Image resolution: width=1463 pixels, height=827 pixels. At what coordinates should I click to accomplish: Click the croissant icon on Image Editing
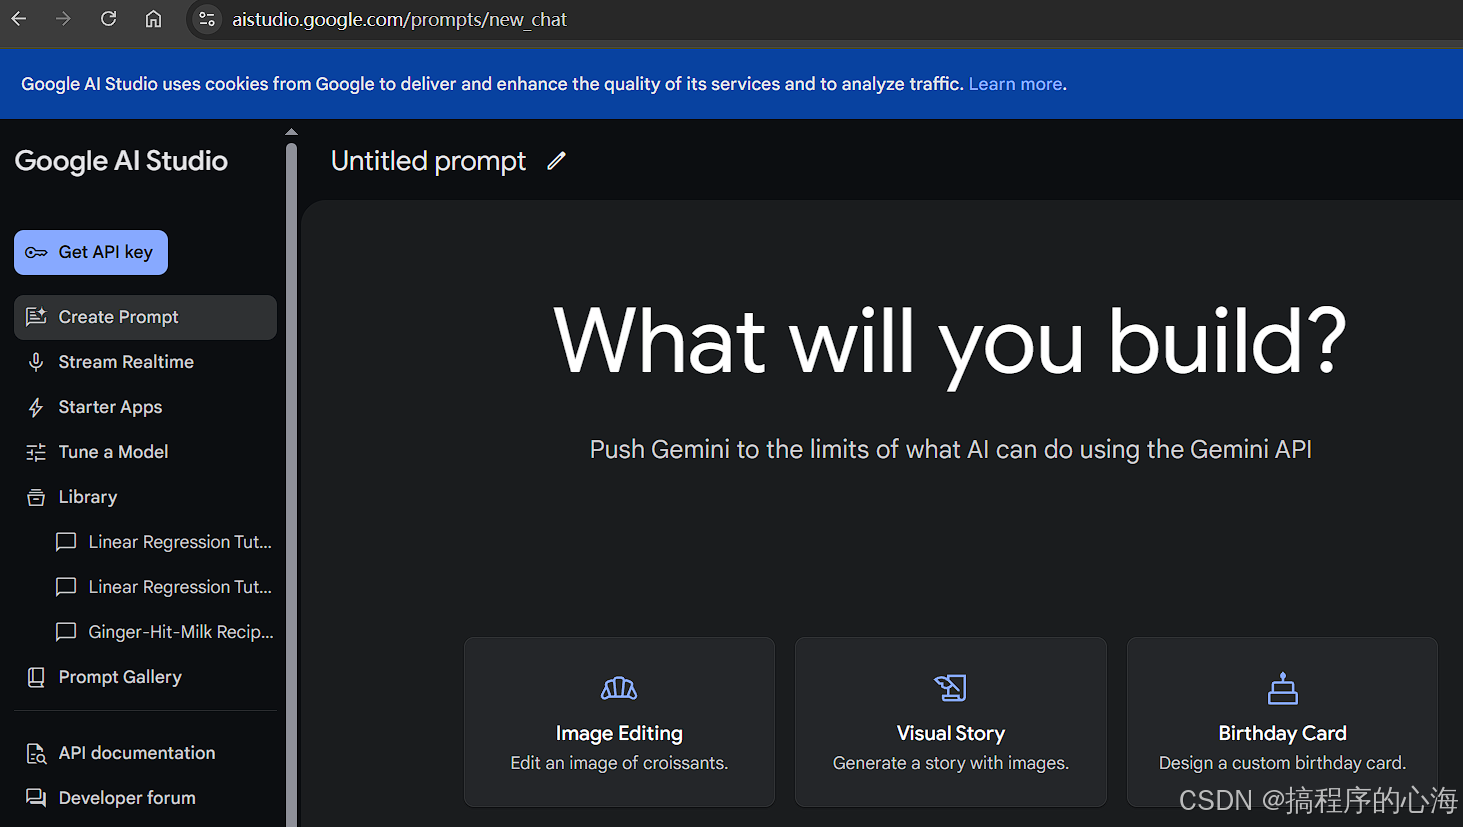click(619, 688)
